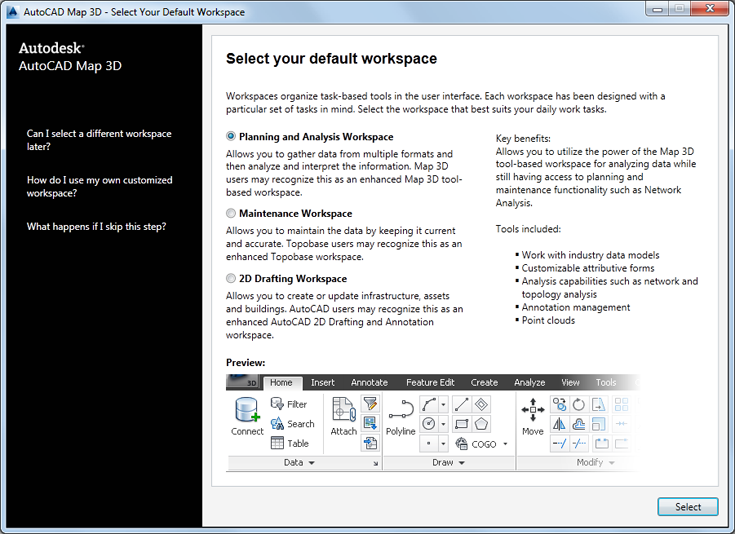
Task: Select the 2D Drafting Workspace radio button
Action: (x=231, y=278)
